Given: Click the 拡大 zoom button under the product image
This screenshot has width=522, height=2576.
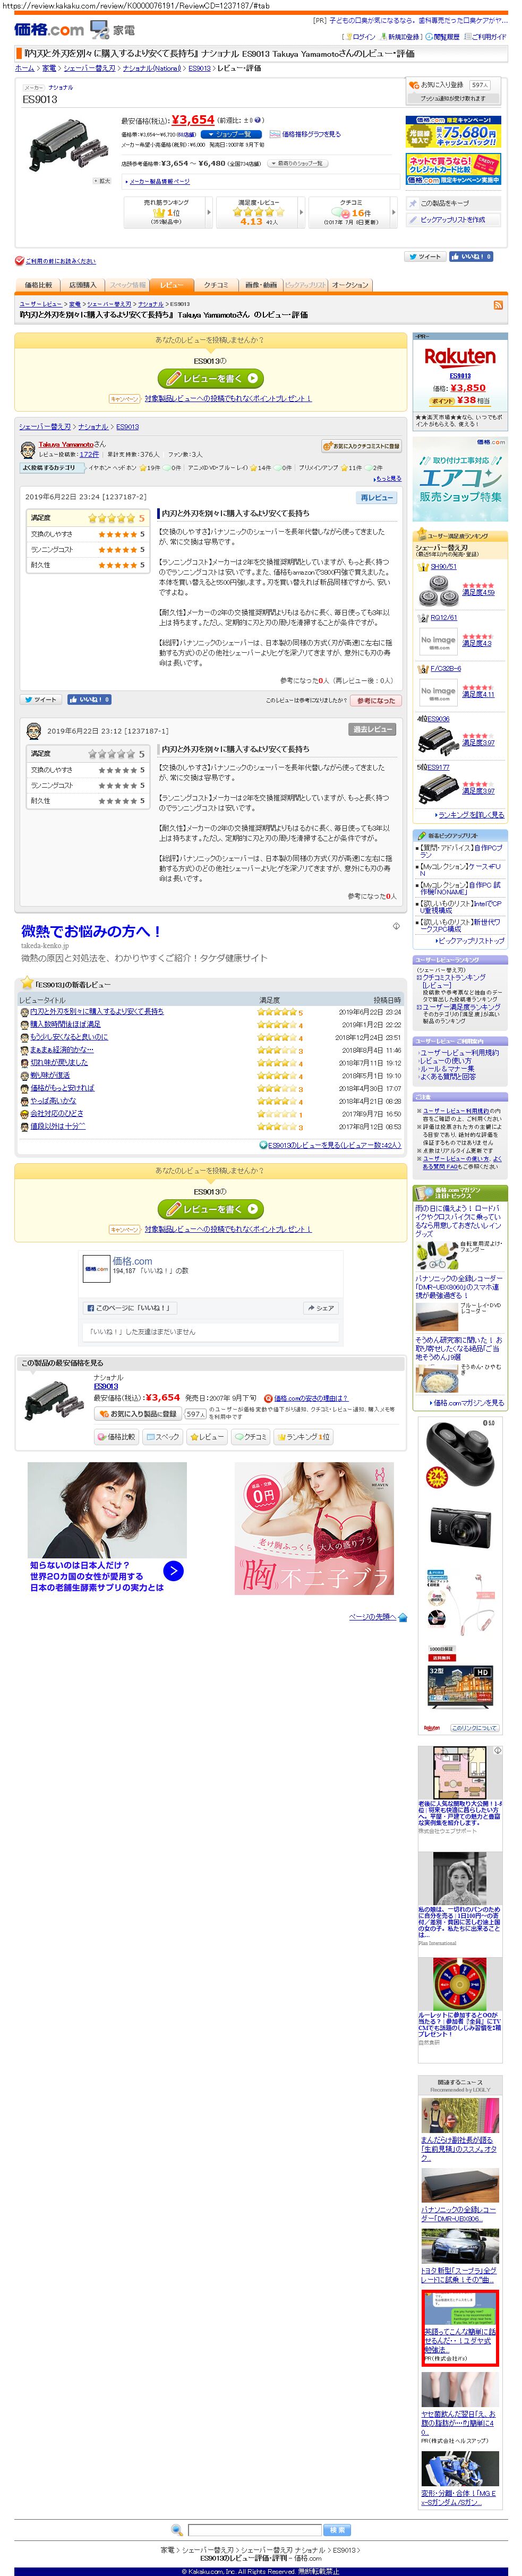Looking at the screenshot, I should tap(102, 181).
